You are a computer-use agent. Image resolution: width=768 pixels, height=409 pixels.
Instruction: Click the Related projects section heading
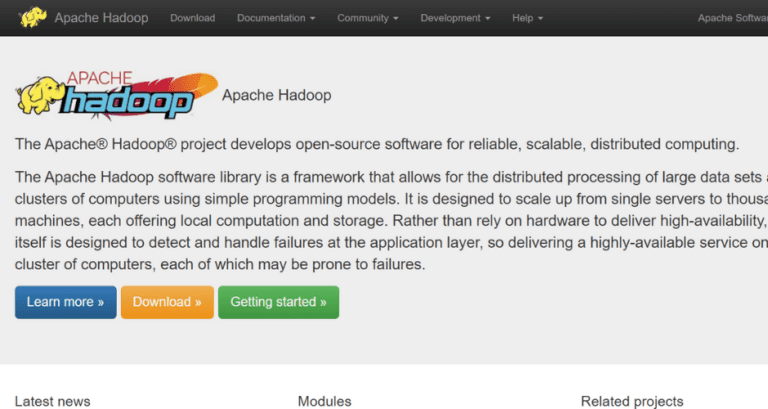point(632,401)
